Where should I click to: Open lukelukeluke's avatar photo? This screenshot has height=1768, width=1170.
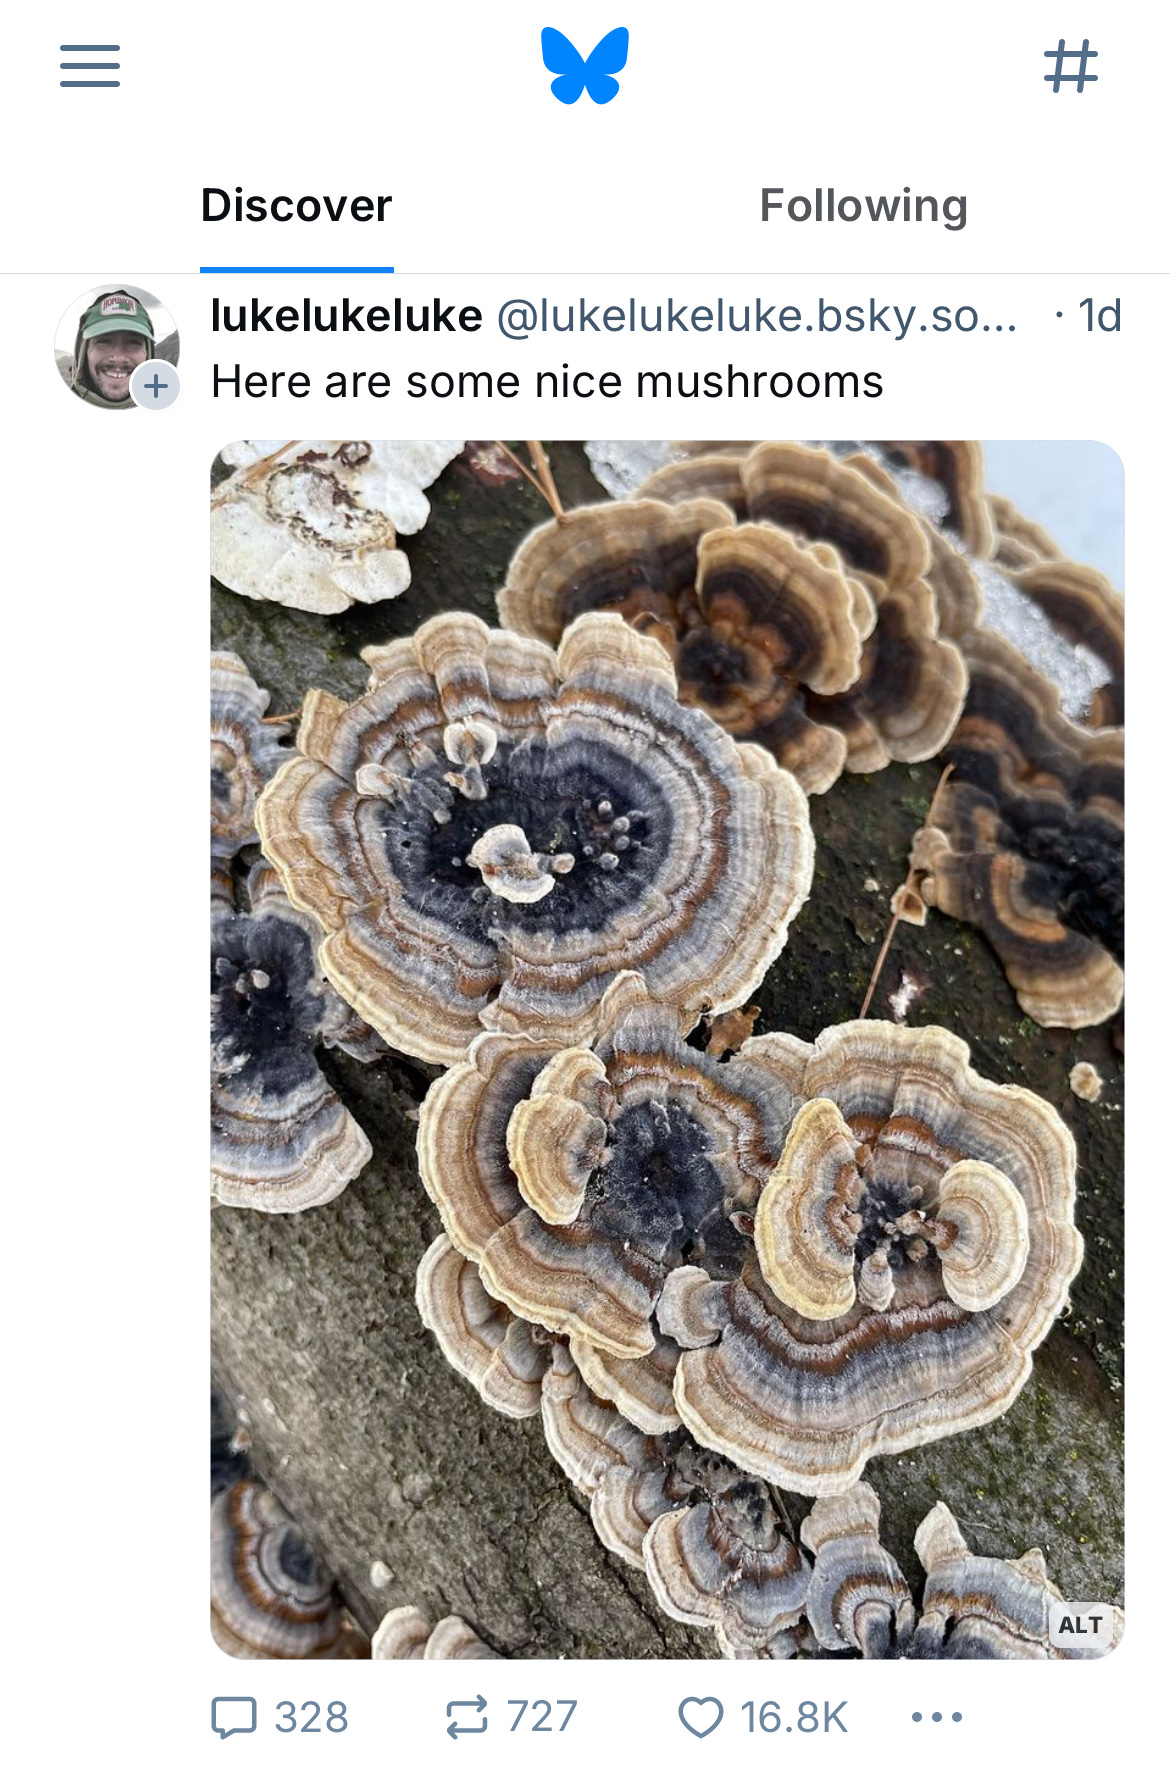pyautogui.click(x=117, y=347)
